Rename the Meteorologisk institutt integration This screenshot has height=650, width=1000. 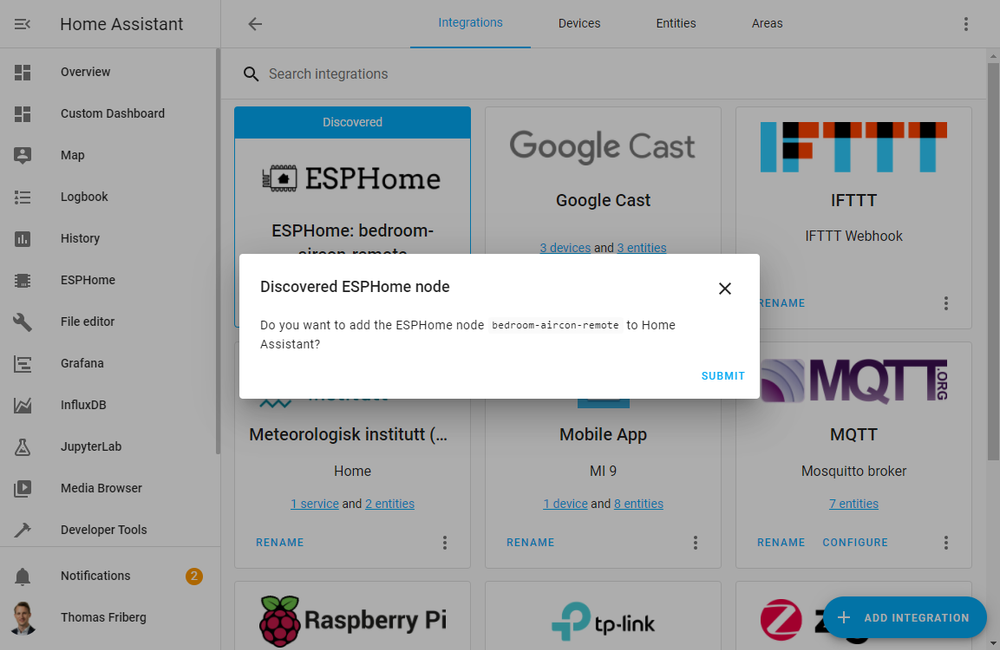(279, 543)
